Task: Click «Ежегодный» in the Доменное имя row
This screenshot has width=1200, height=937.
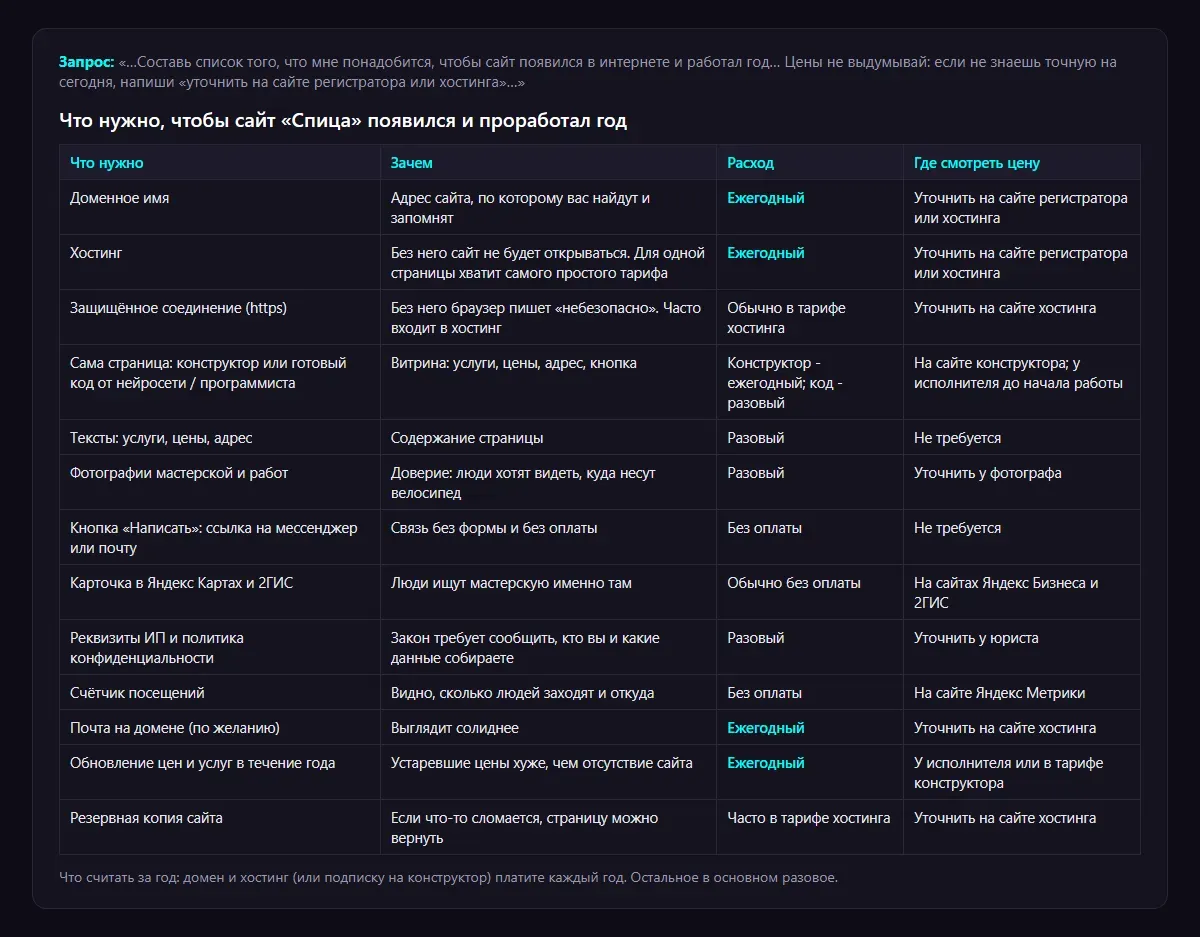Action: tap(766, 198)
